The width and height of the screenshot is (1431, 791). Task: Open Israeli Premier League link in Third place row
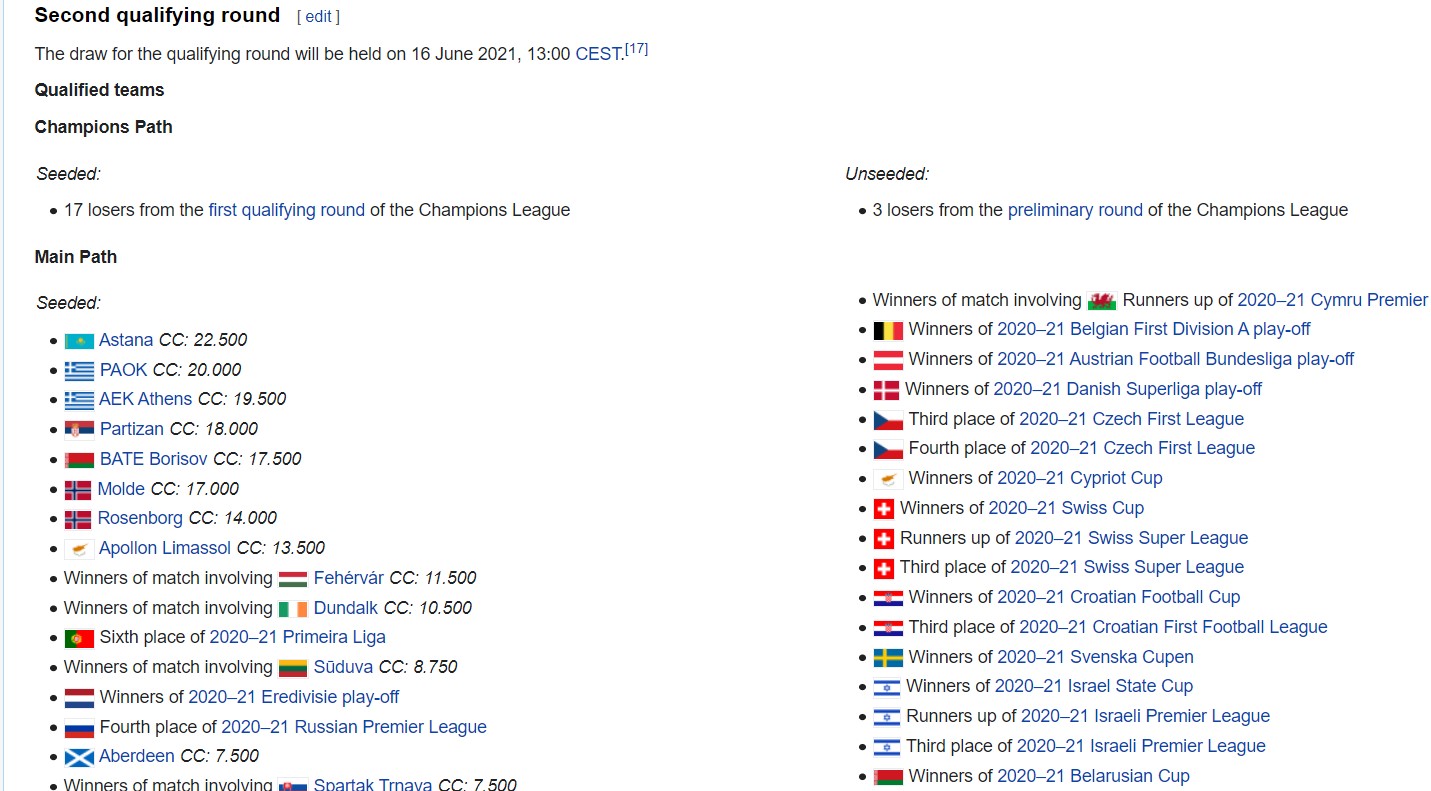(x=1141, y=746)
